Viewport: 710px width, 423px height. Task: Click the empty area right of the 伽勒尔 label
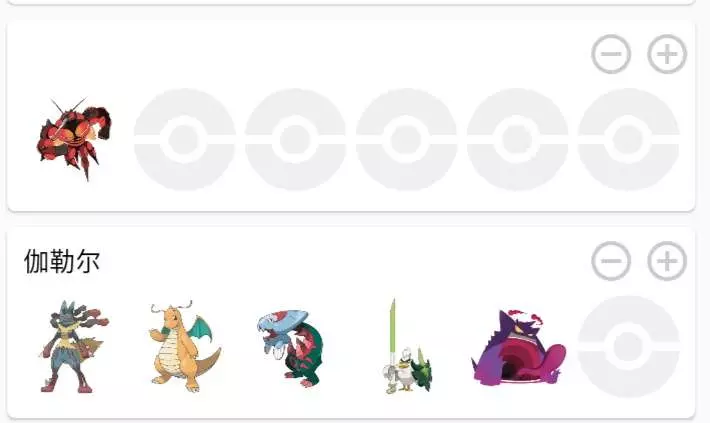344,261
